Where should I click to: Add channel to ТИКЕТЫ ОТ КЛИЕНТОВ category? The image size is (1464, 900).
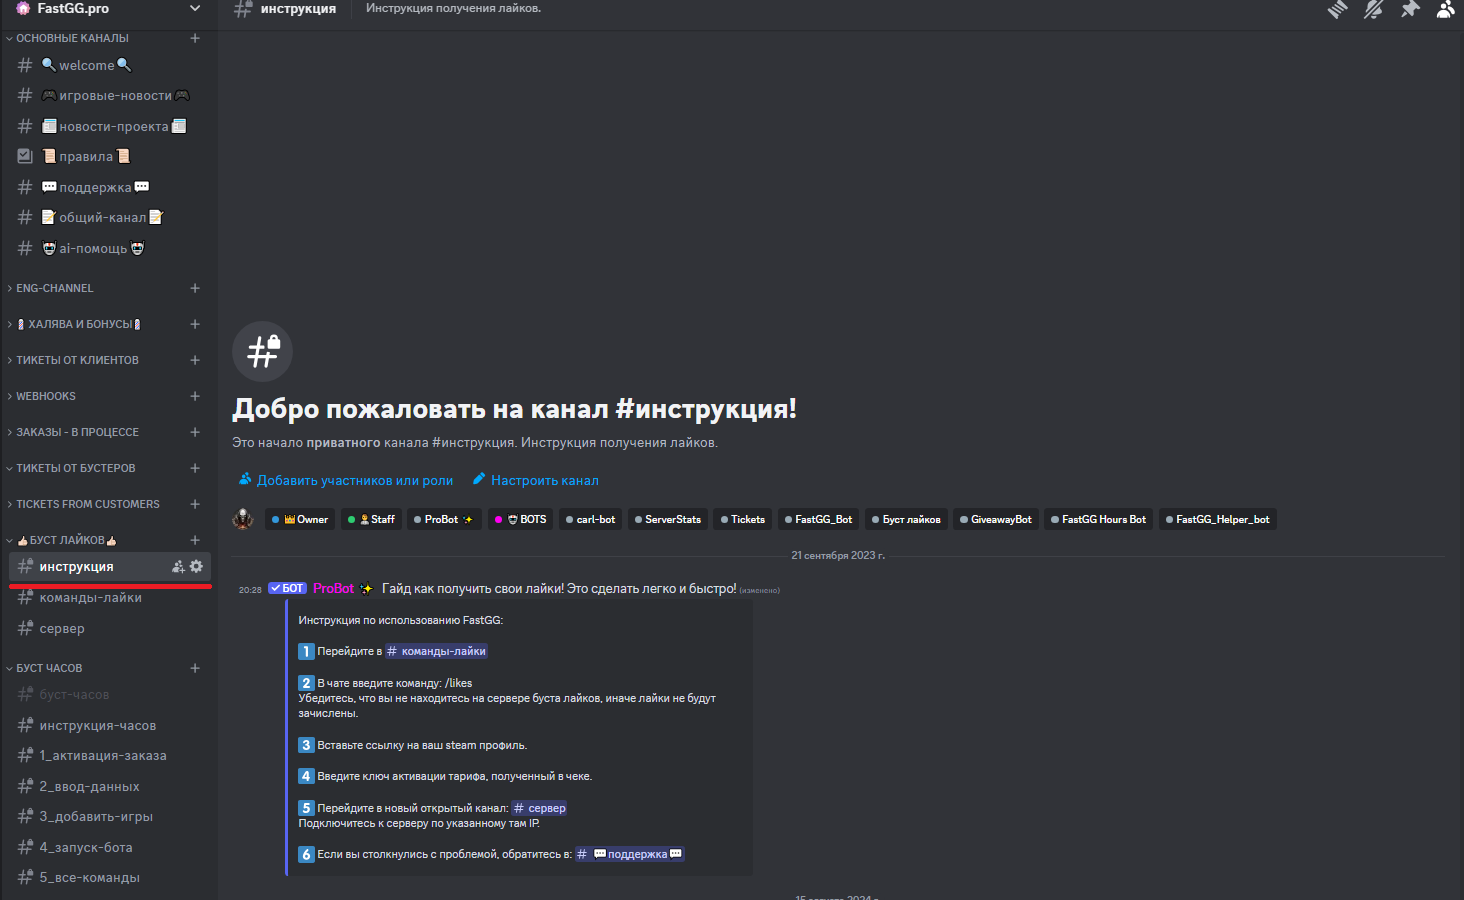(x=195, y=360)
